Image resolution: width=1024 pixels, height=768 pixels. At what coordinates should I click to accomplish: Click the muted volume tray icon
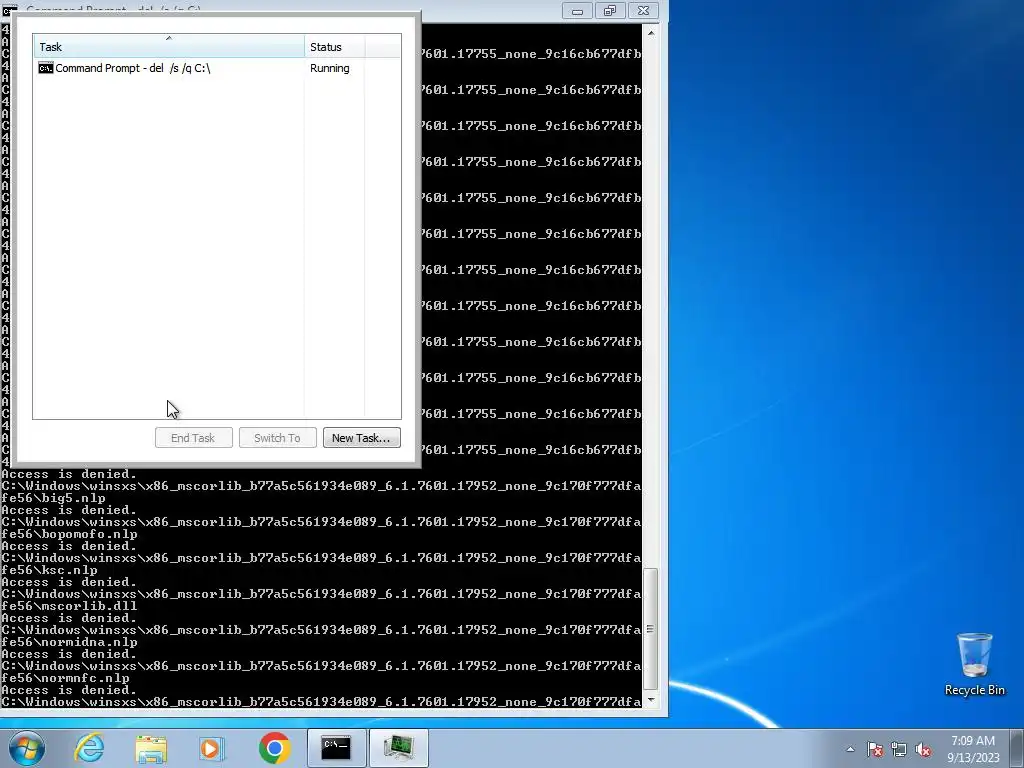coord(923,749)
